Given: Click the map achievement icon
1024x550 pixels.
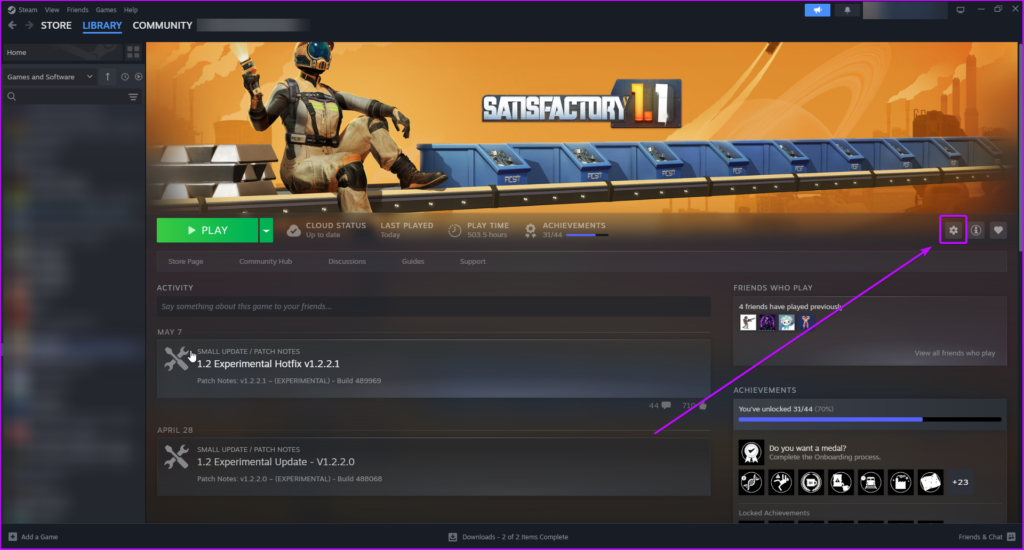Looking at the screenshot, I should [x=931, y=482].
